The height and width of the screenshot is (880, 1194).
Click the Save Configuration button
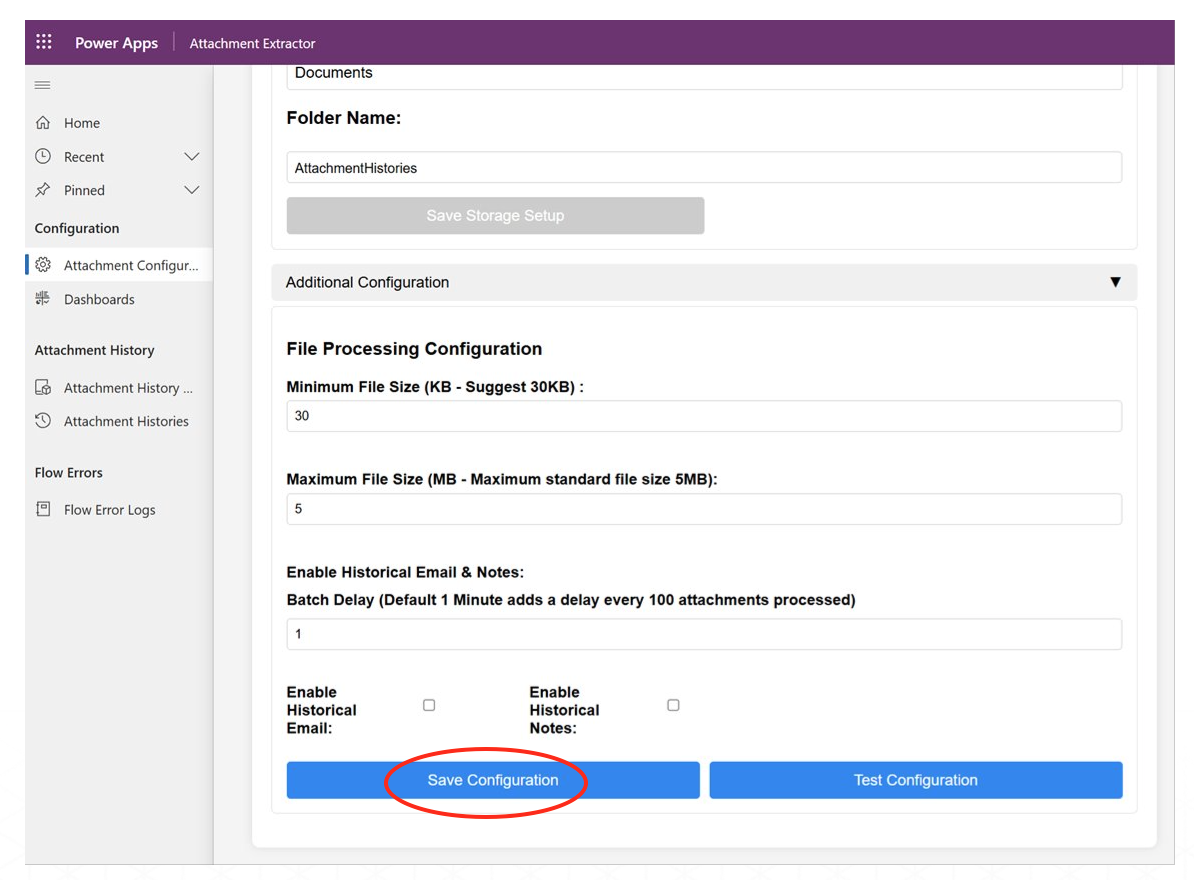click(x=493, y=780)
